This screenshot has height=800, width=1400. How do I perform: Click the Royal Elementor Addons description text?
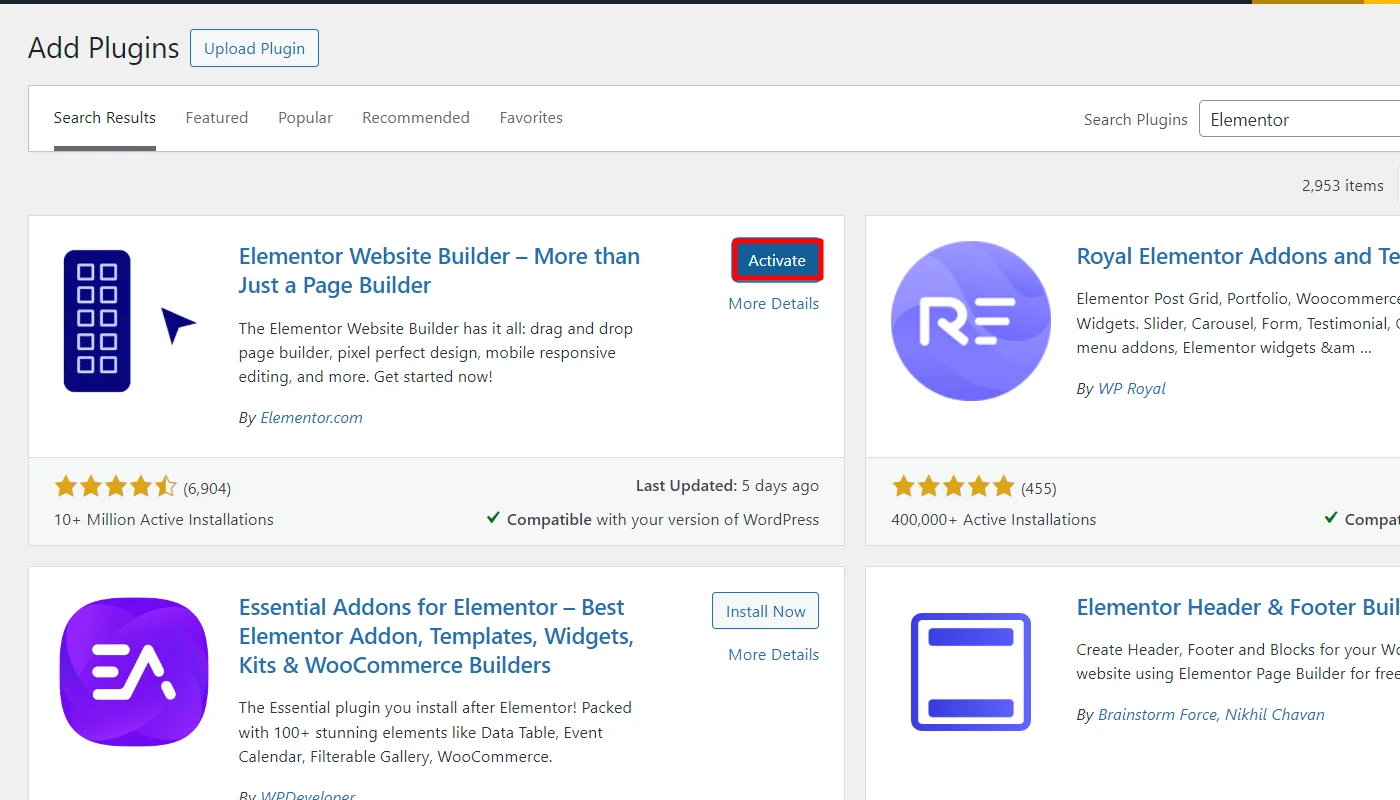click(1238, 323)
